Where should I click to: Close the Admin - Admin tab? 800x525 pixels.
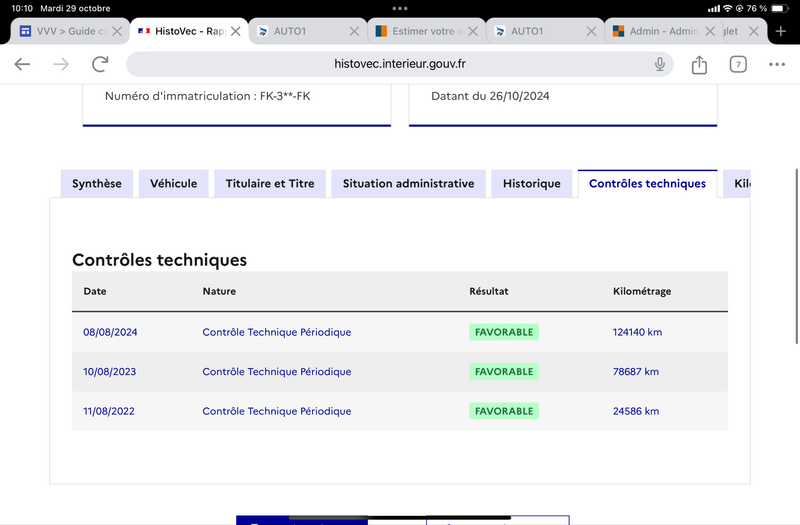tap(710, 31)
